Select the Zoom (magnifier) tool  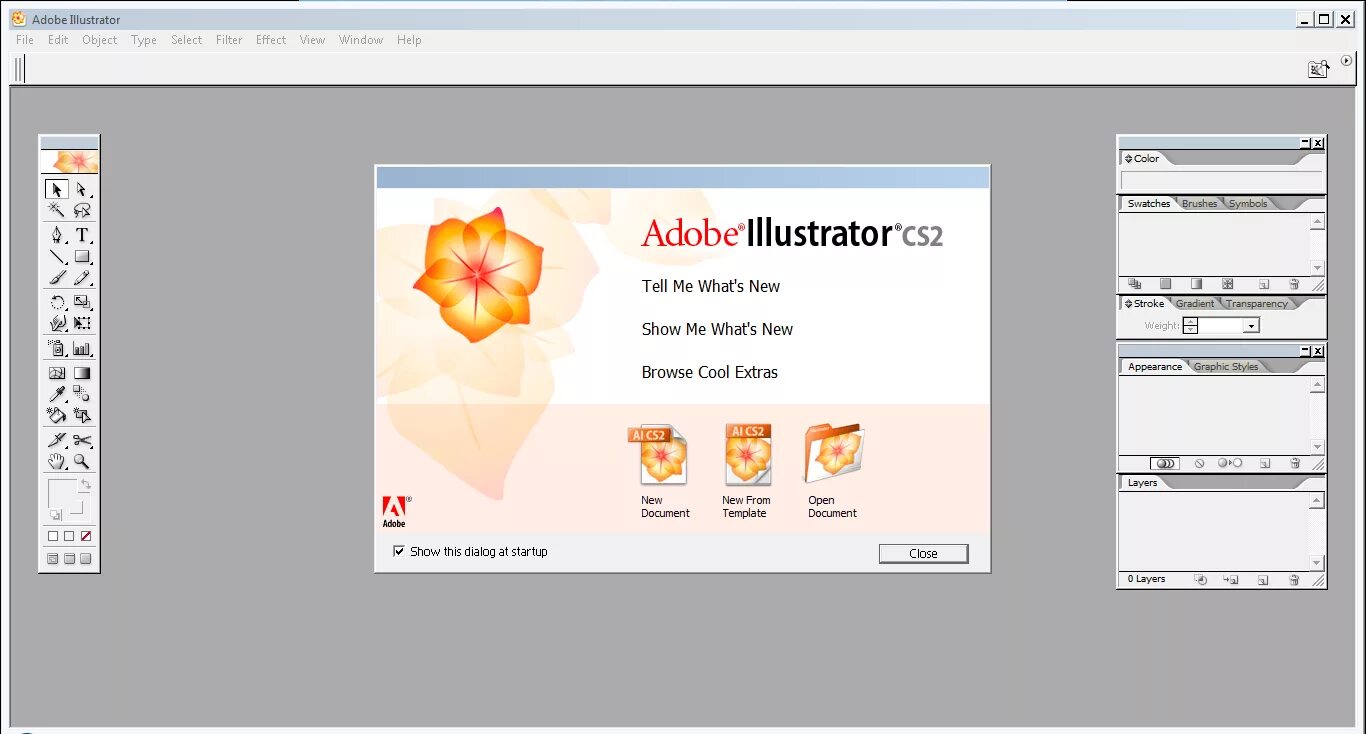point(82,461)
